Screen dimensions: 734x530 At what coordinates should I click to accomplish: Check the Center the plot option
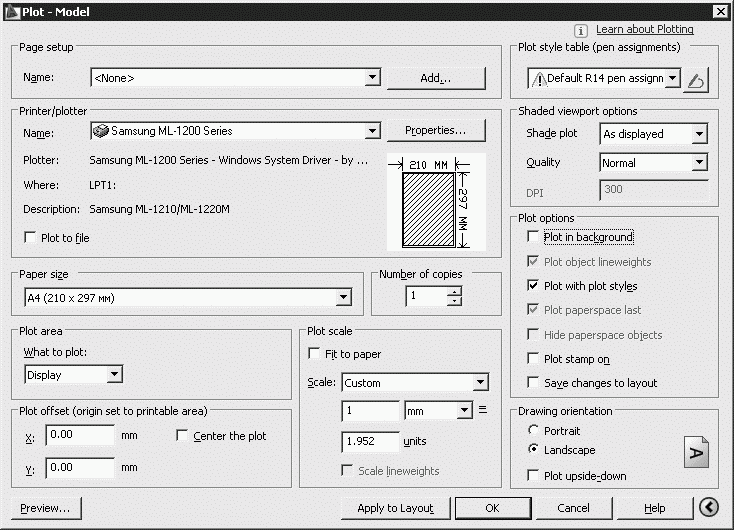tap(182, 436)
